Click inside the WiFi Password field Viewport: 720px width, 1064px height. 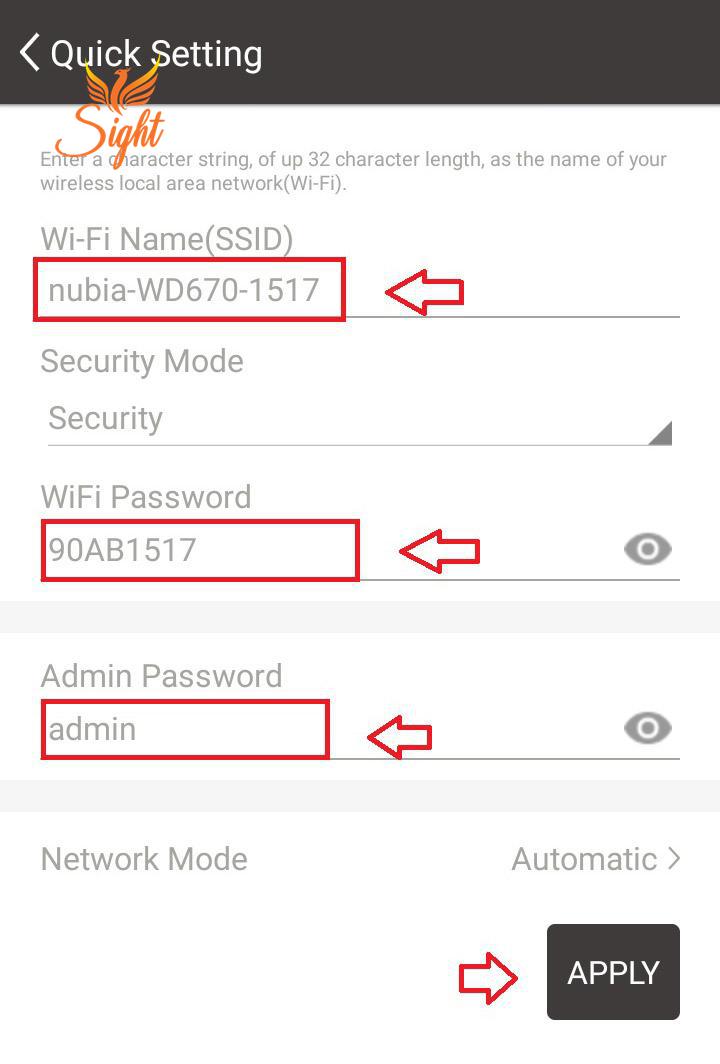200,548
